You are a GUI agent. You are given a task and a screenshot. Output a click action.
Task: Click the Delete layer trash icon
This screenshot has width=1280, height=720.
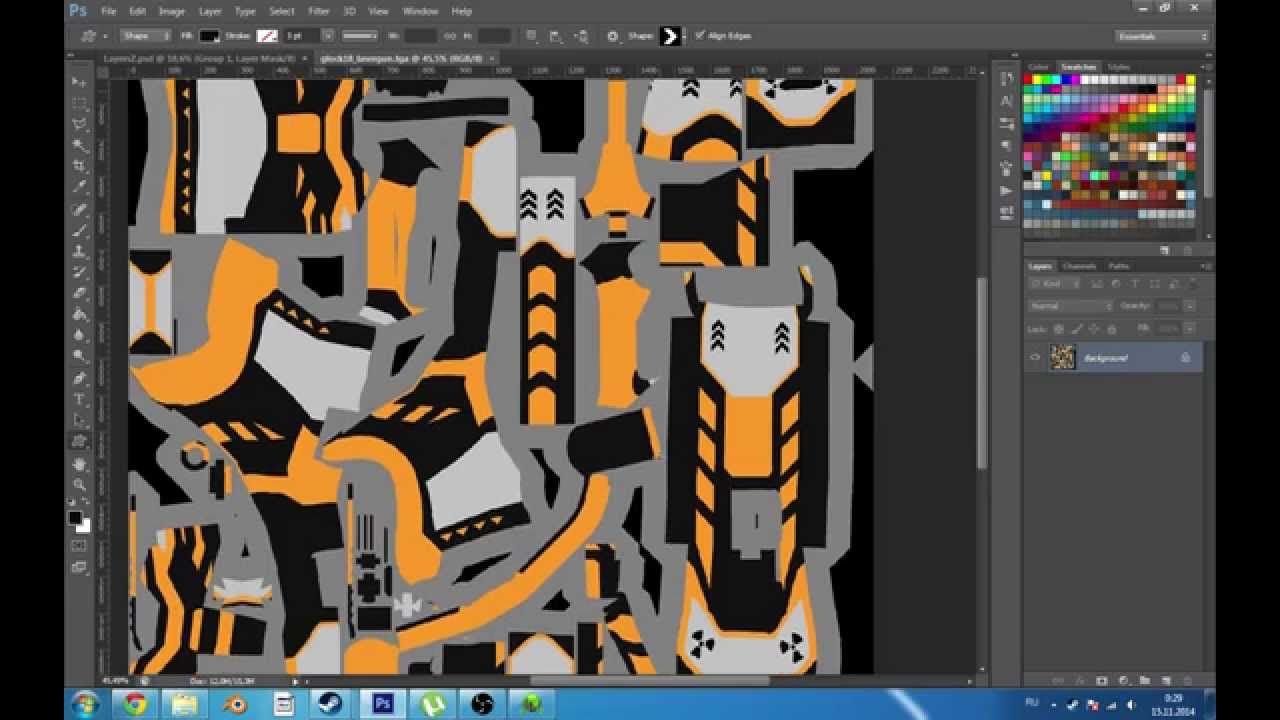[1188, 680]
